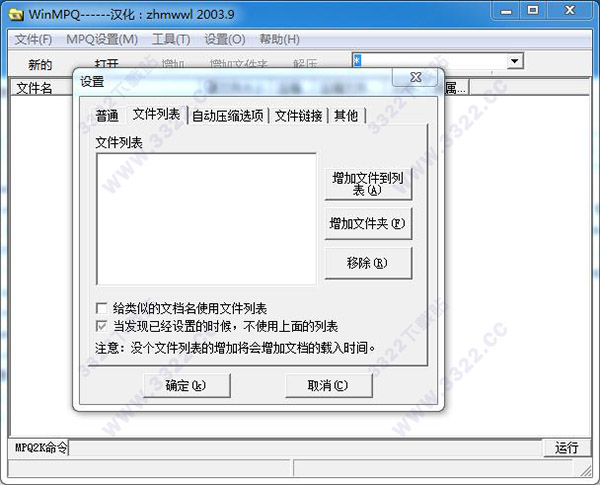Click the 增加文件夹 toolbar button
The width and height of the screenshot is (600, 485).
tap(238, 63)
